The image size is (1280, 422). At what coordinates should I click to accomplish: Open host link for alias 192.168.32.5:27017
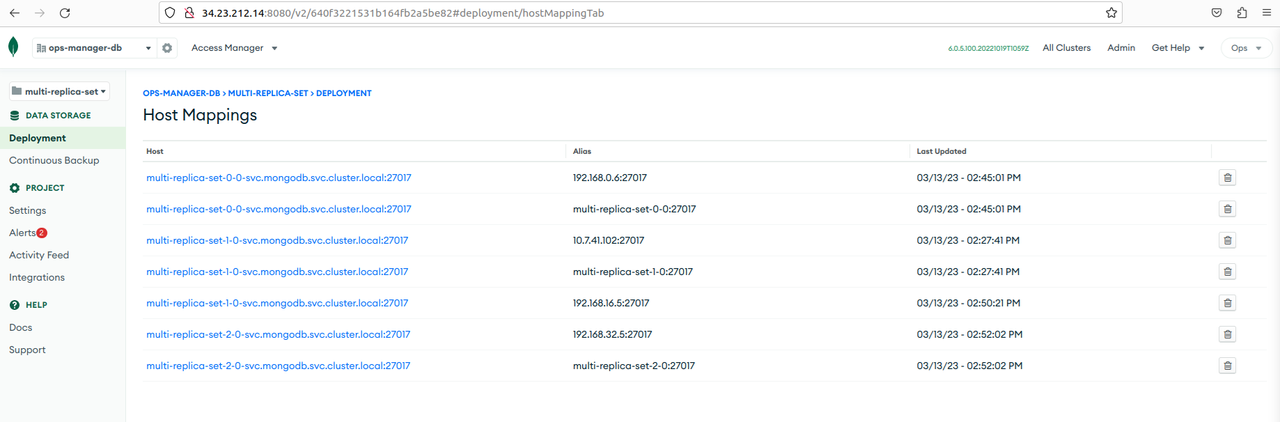278,334
